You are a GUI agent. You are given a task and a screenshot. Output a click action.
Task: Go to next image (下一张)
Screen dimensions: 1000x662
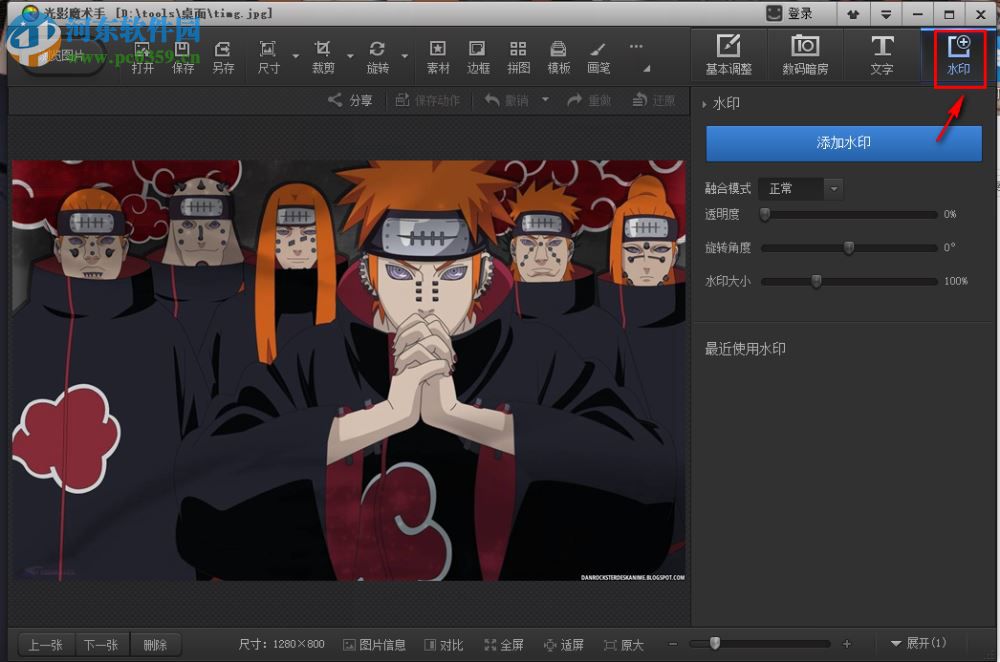pos(101,645)
